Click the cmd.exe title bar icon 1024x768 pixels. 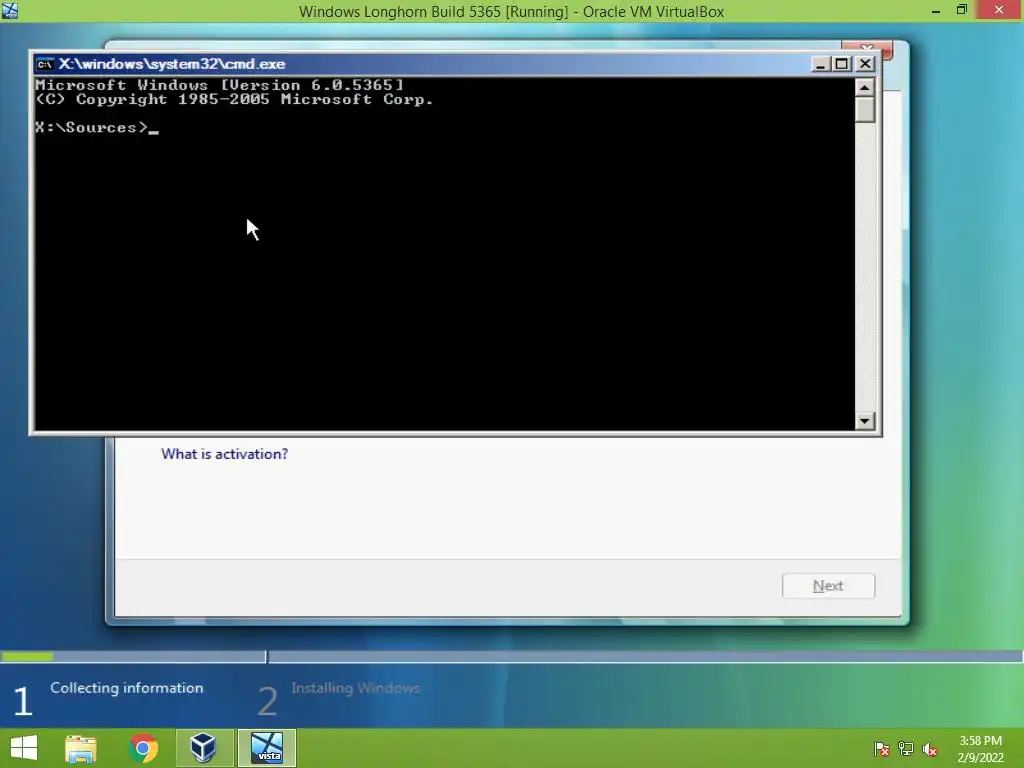point(44,64)
